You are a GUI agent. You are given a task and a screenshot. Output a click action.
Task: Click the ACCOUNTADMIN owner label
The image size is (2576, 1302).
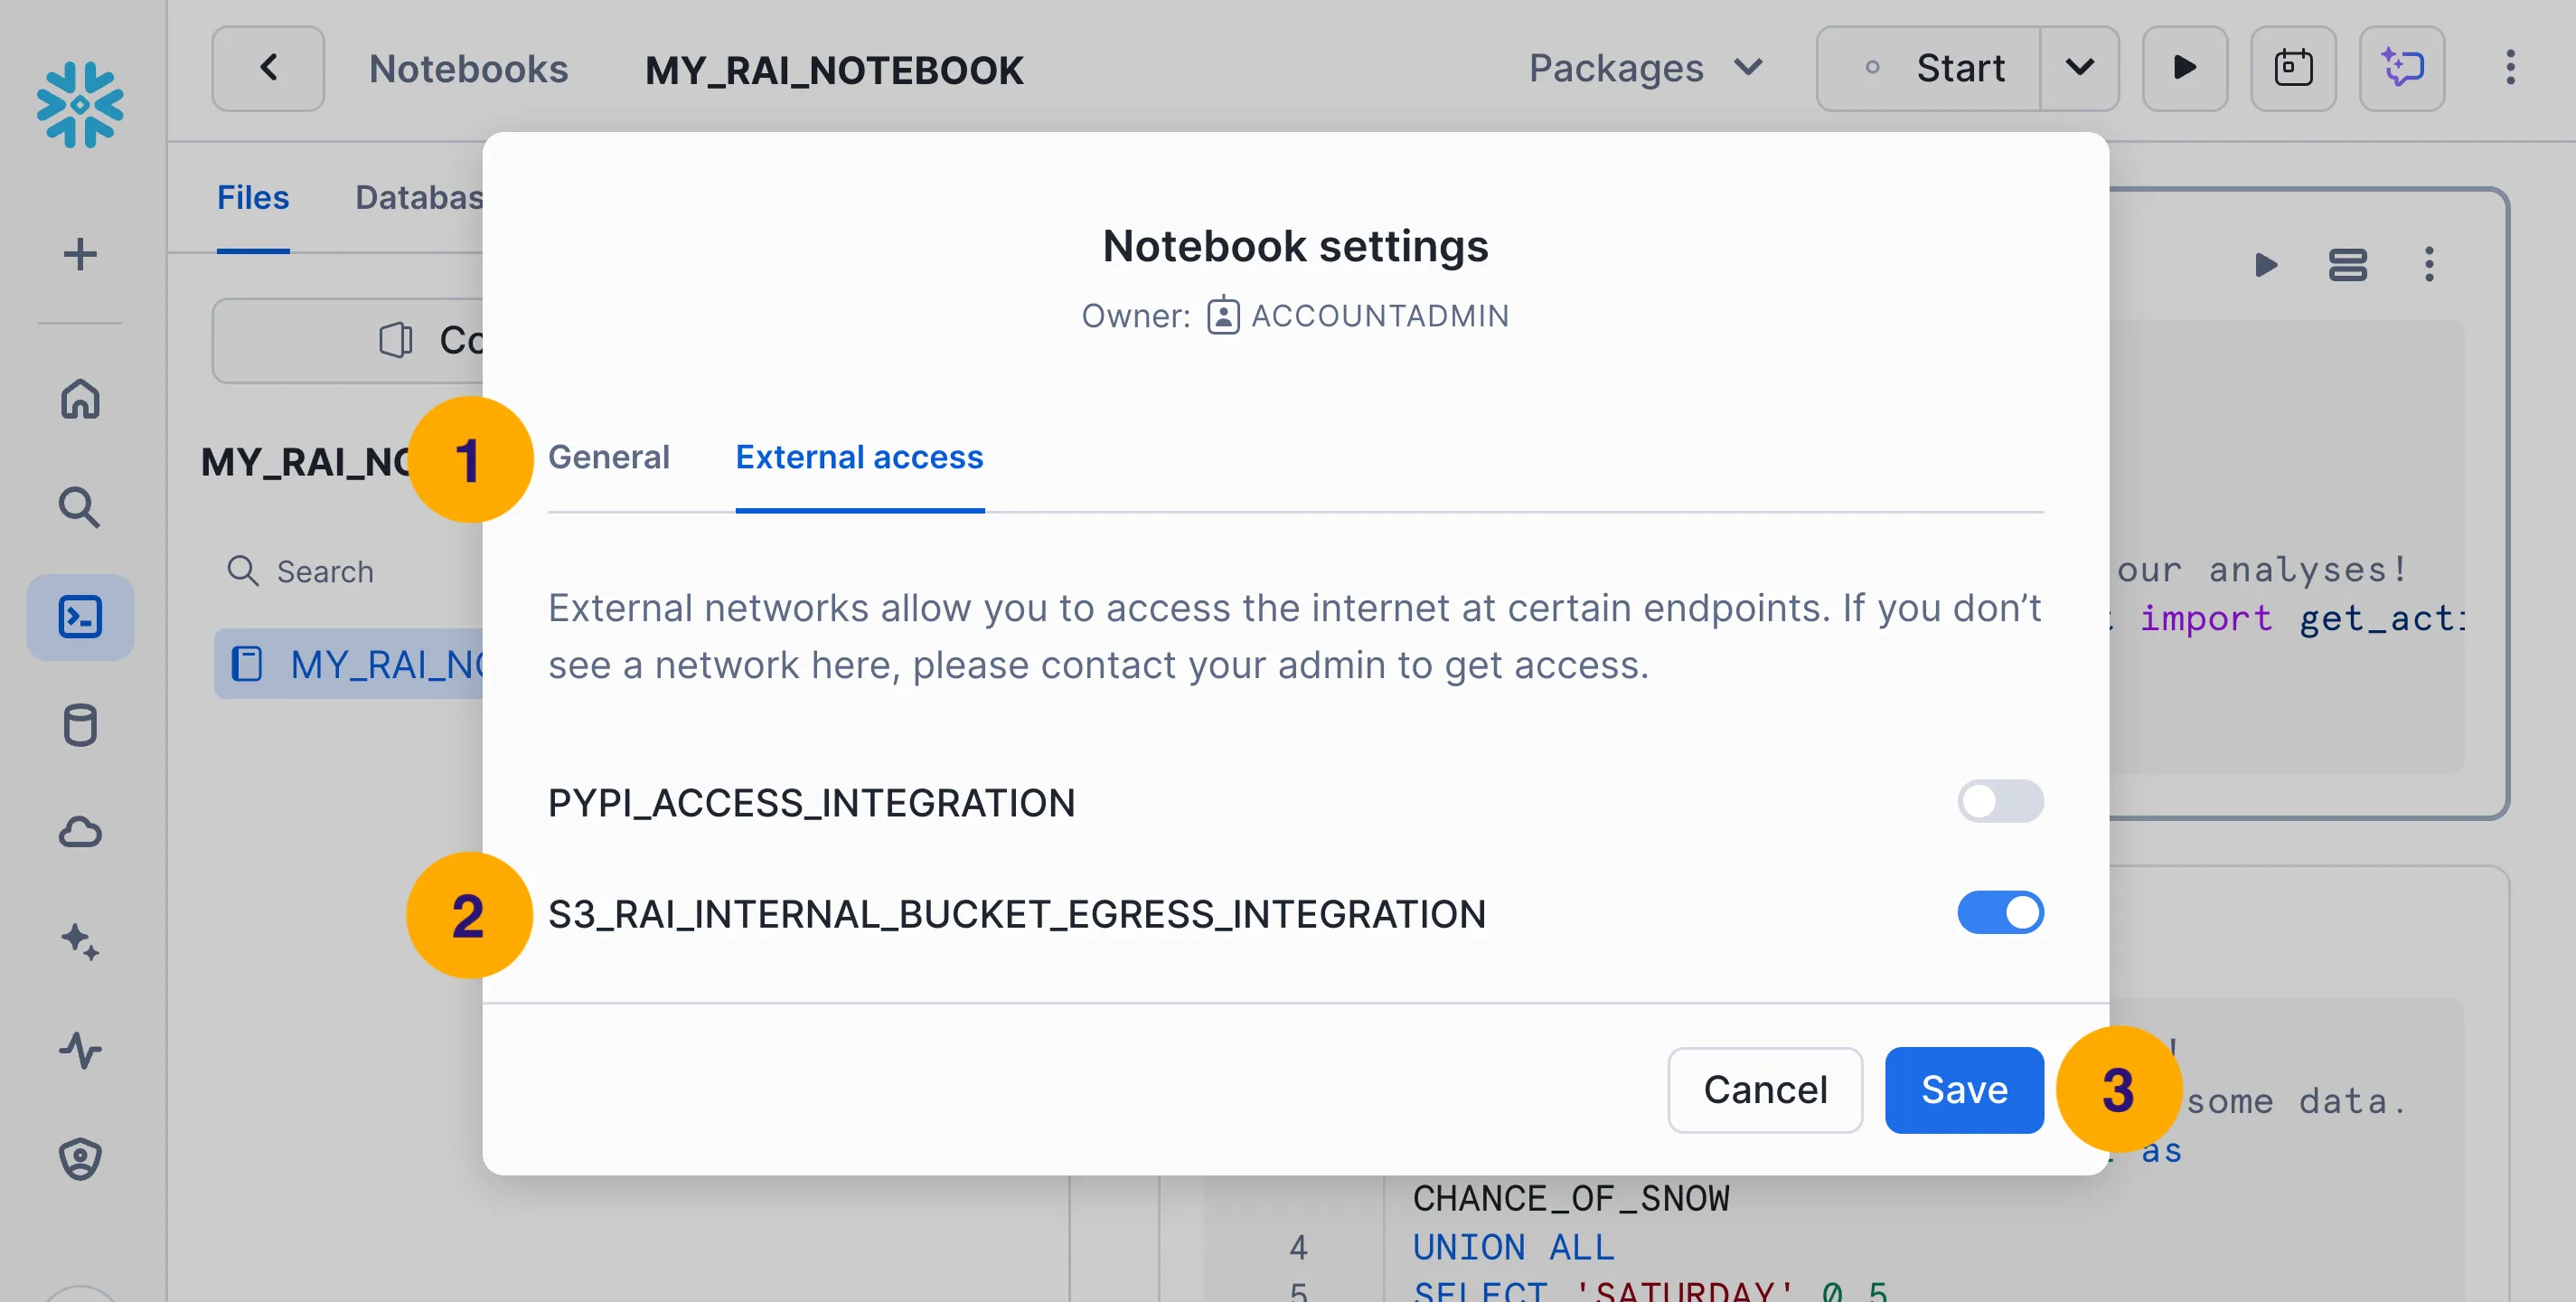tap(1380, 316)
